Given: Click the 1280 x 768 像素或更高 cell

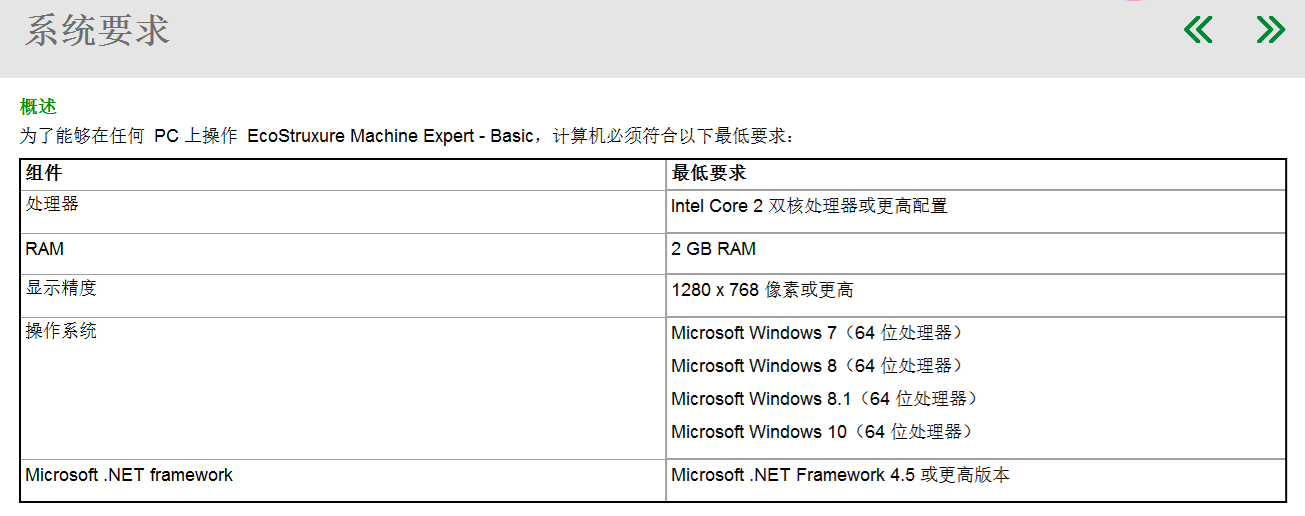Looking at the screenshot, I should pos(762,291).
